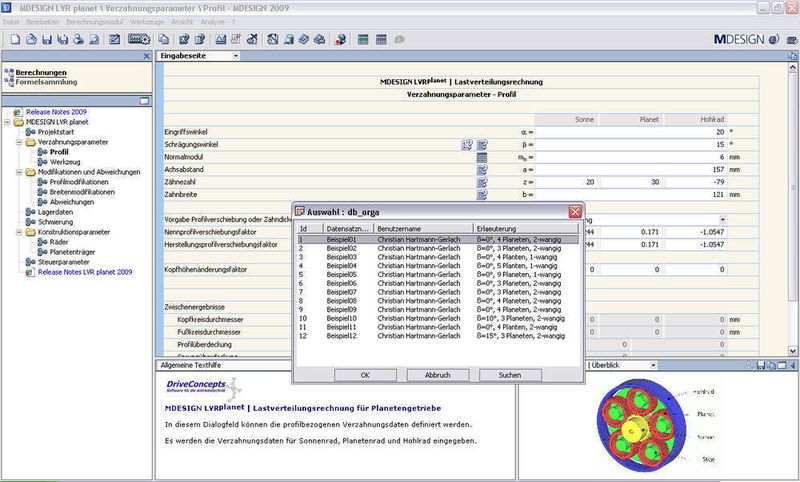Select the Berechnungen section

point(41,72)
